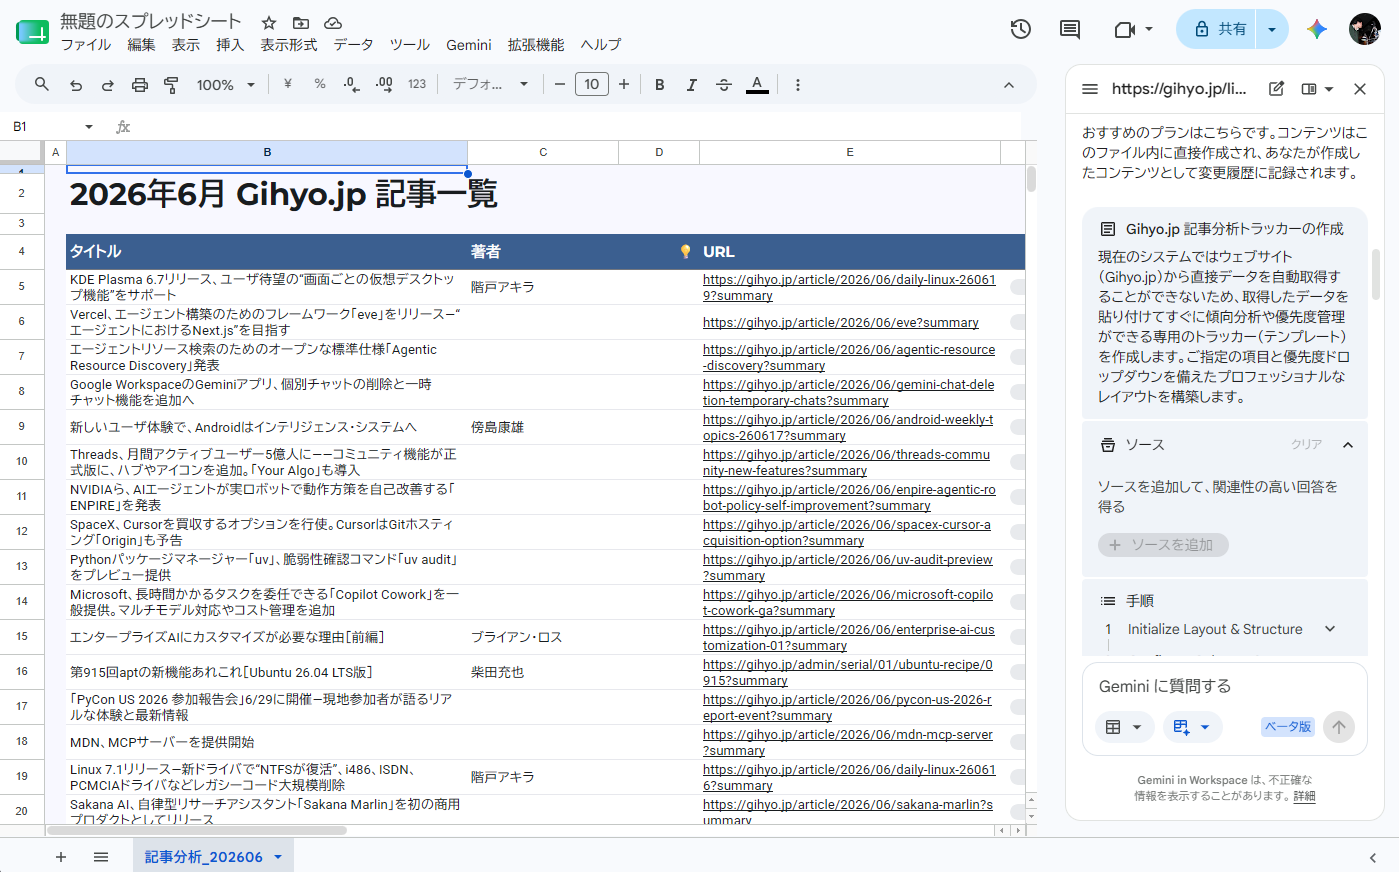Increase decimal places
Screen dimensions: 1399x872
coord(384,85)
